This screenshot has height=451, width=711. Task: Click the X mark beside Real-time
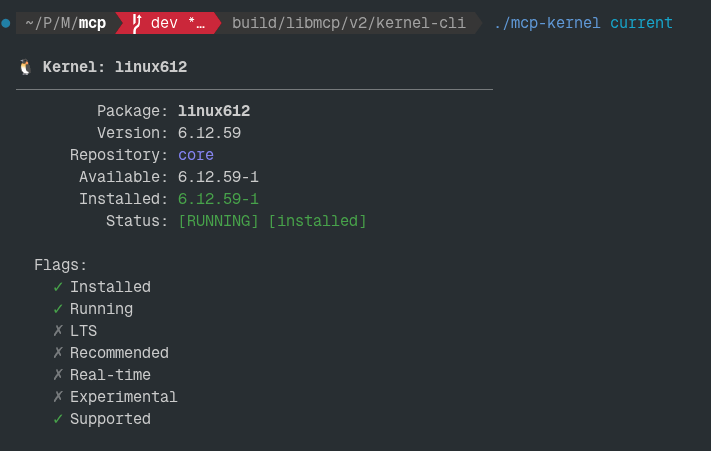58,375
